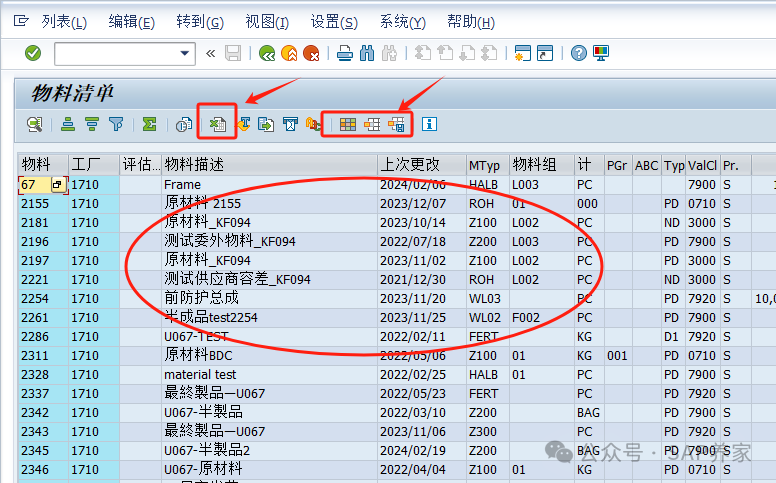The image size is (776, 483).
Task: Jump to the last page icon
Action: 489,53
